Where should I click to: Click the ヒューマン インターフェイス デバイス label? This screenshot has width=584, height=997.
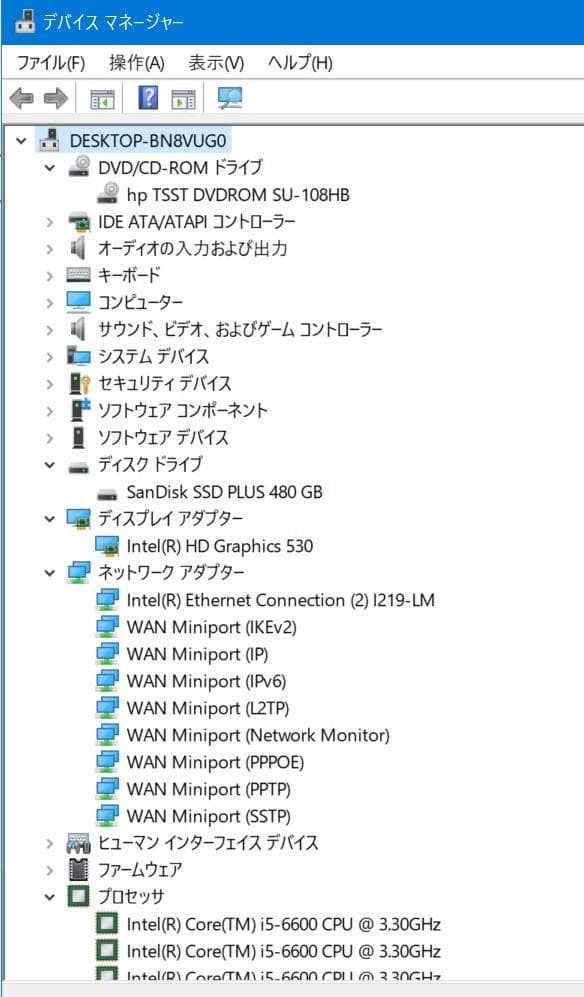(207, 843)
